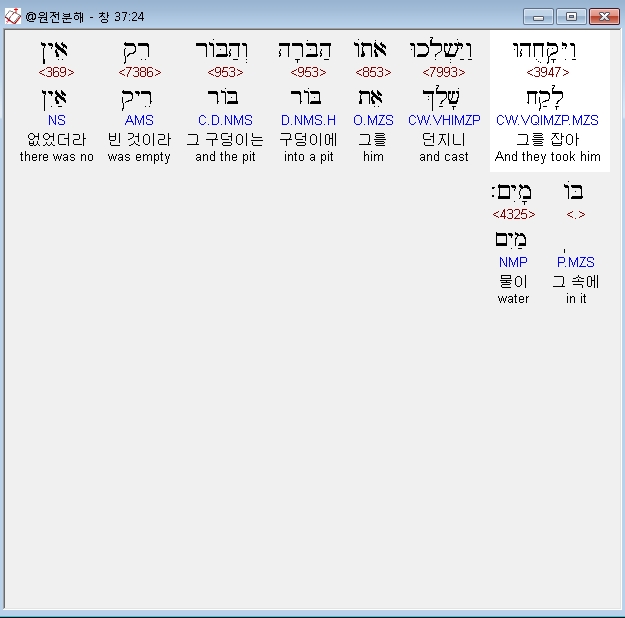Viewport: 625px width, 618px height.
Task: Click the Hebrew word above <4325>
Action: [x=511, y=193]
